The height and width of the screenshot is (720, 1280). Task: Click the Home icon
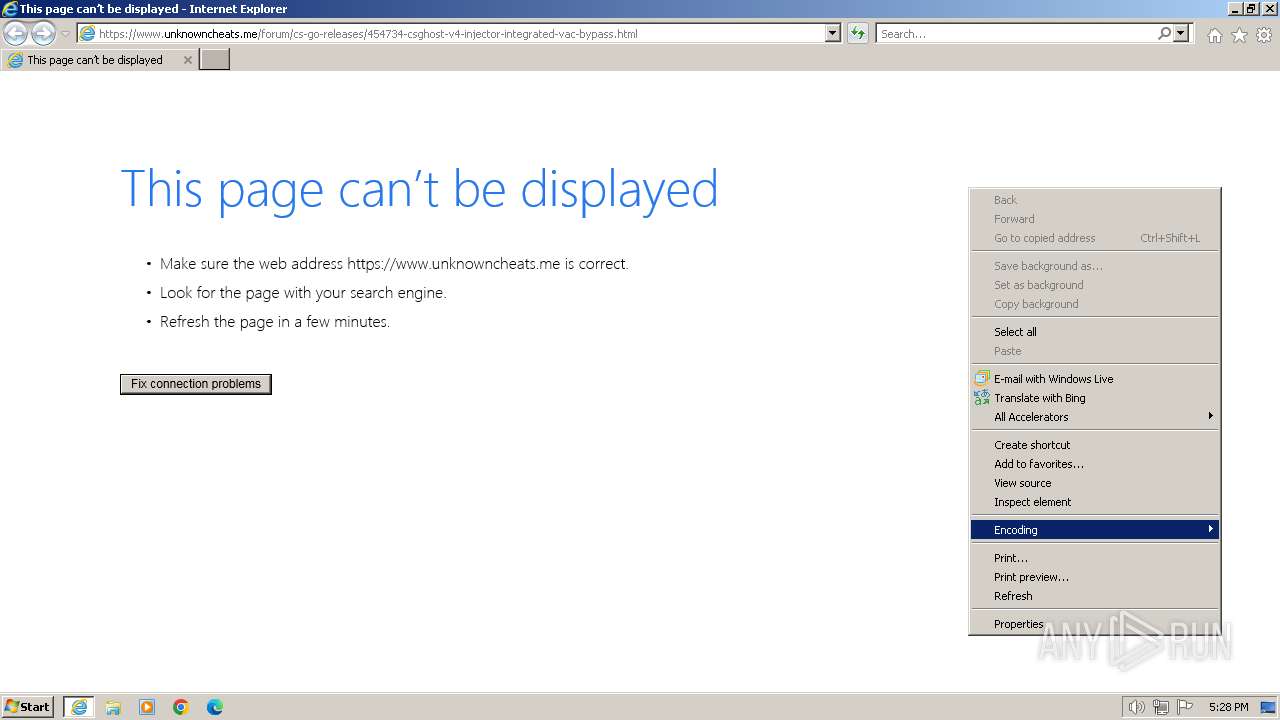pyautogui.click(x=1214, y=35)
